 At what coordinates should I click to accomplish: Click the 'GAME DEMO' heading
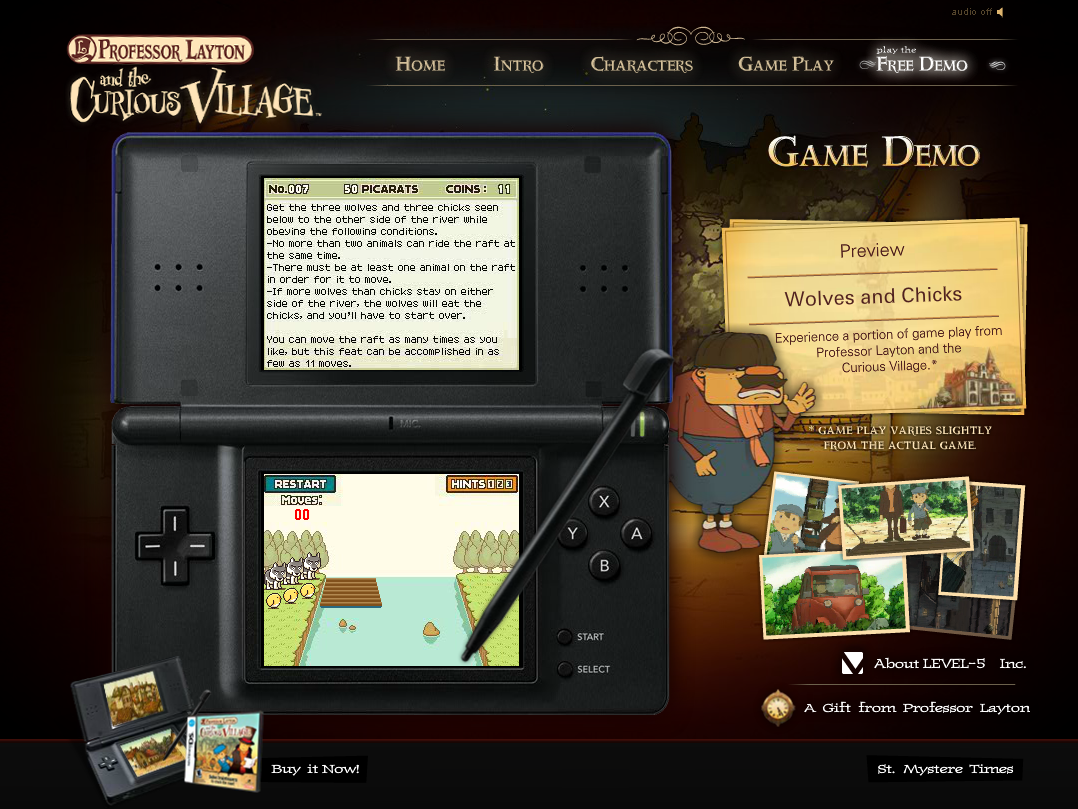pyautogui.click(x=873, y=153)
